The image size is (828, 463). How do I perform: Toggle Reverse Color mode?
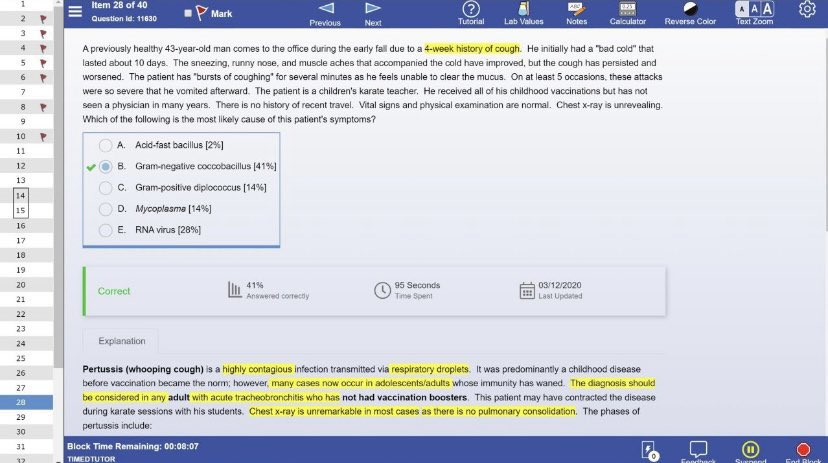[x=690, y=8]
